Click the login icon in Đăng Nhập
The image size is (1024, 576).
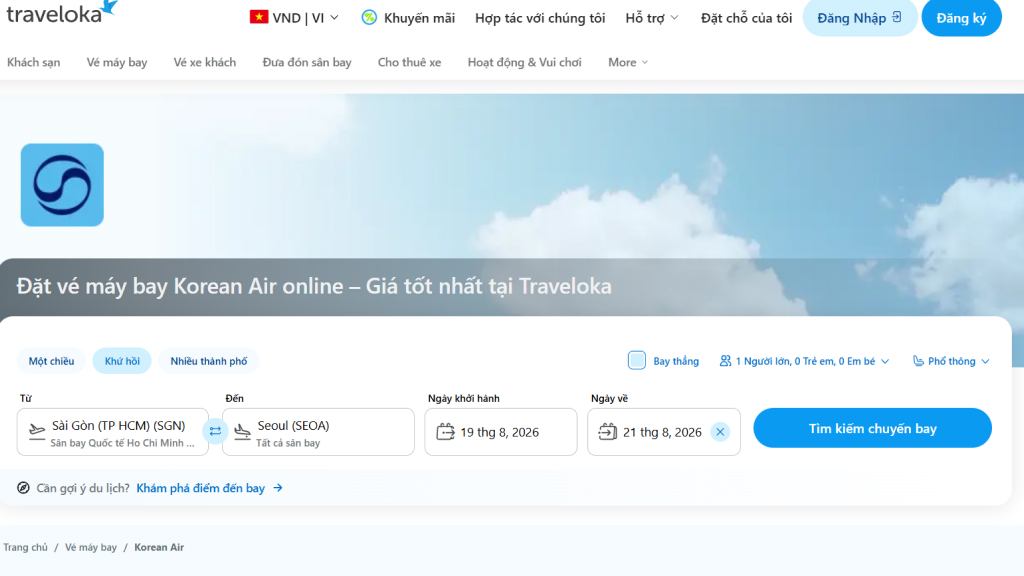897,17
